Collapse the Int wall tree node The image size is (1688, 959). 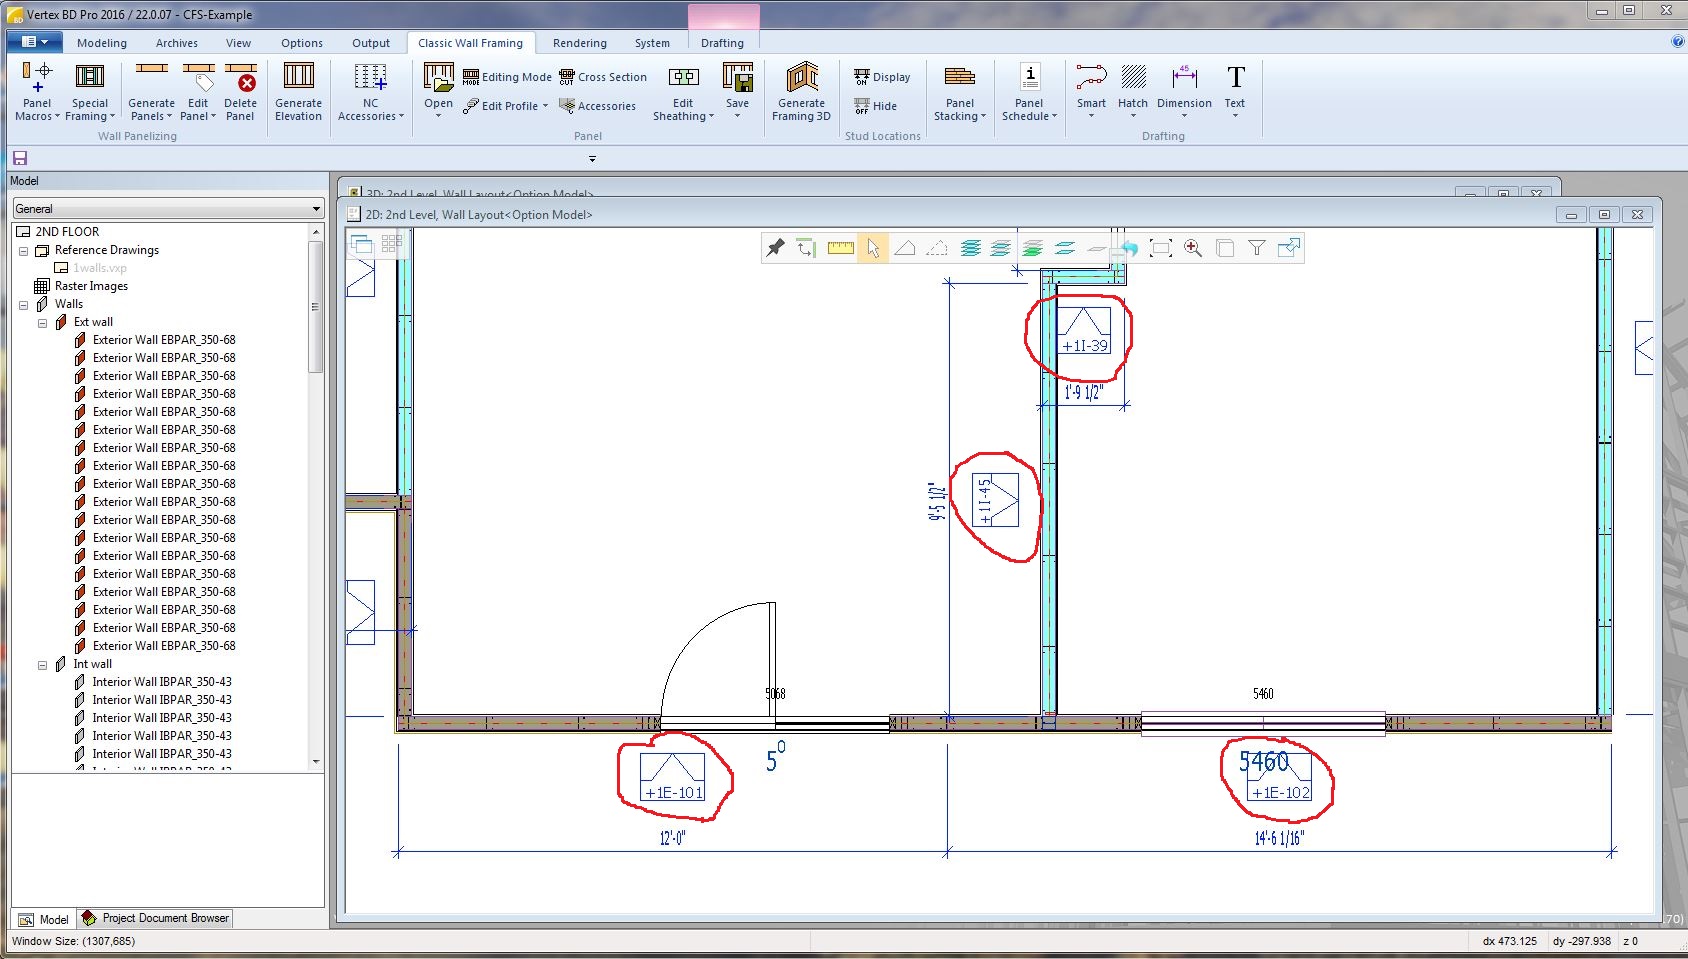click(43, 664)
